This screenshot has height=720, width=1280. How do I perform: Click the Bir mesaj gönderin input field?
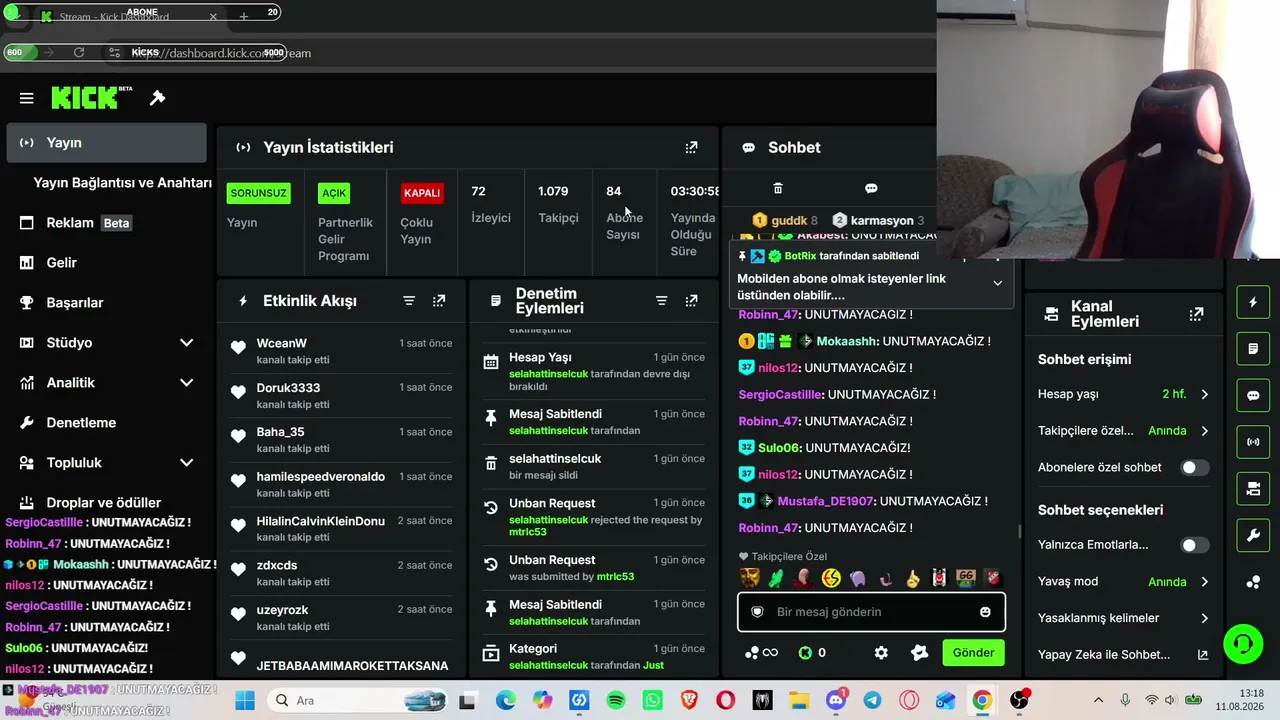871,612
